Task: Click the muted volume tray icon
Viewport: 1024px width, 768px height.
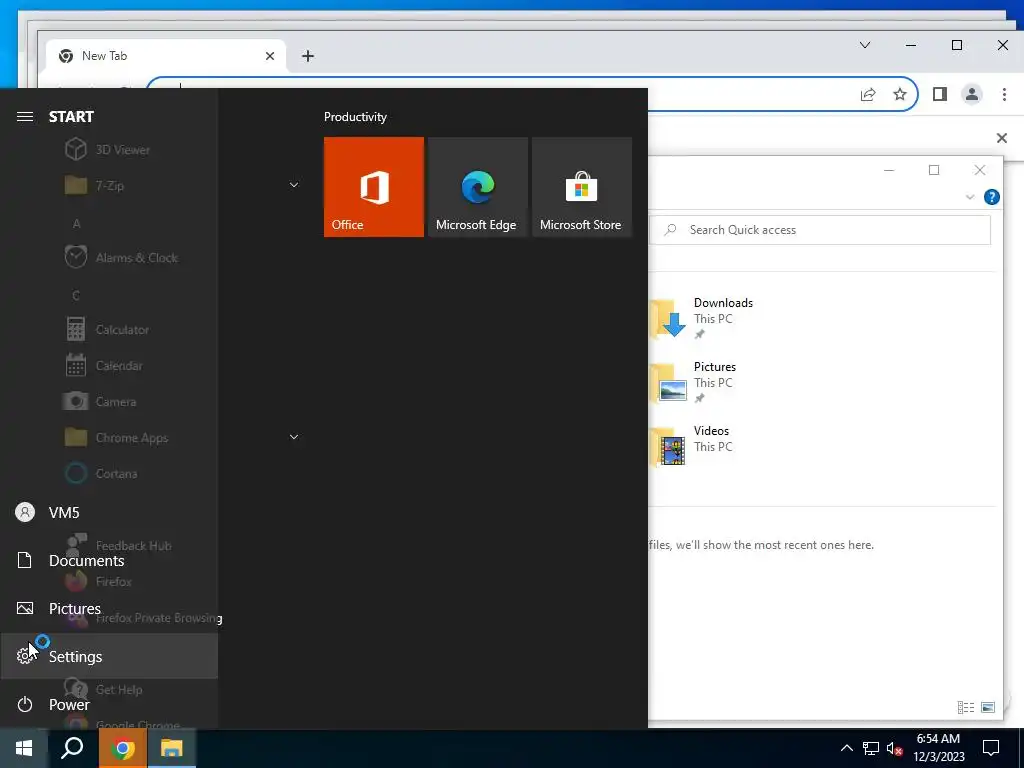Action: click(x=895, y=748)
